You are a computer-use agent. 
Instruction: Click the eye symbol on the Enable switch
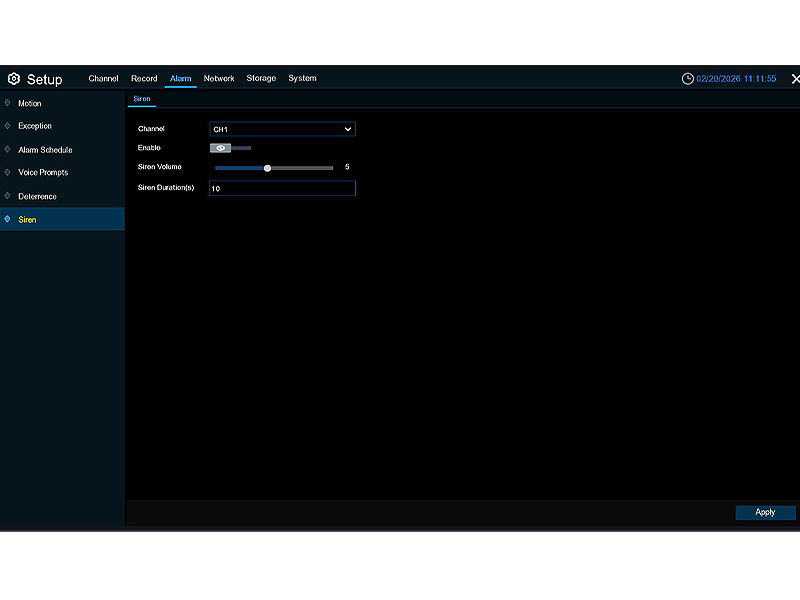coord(221,147)
